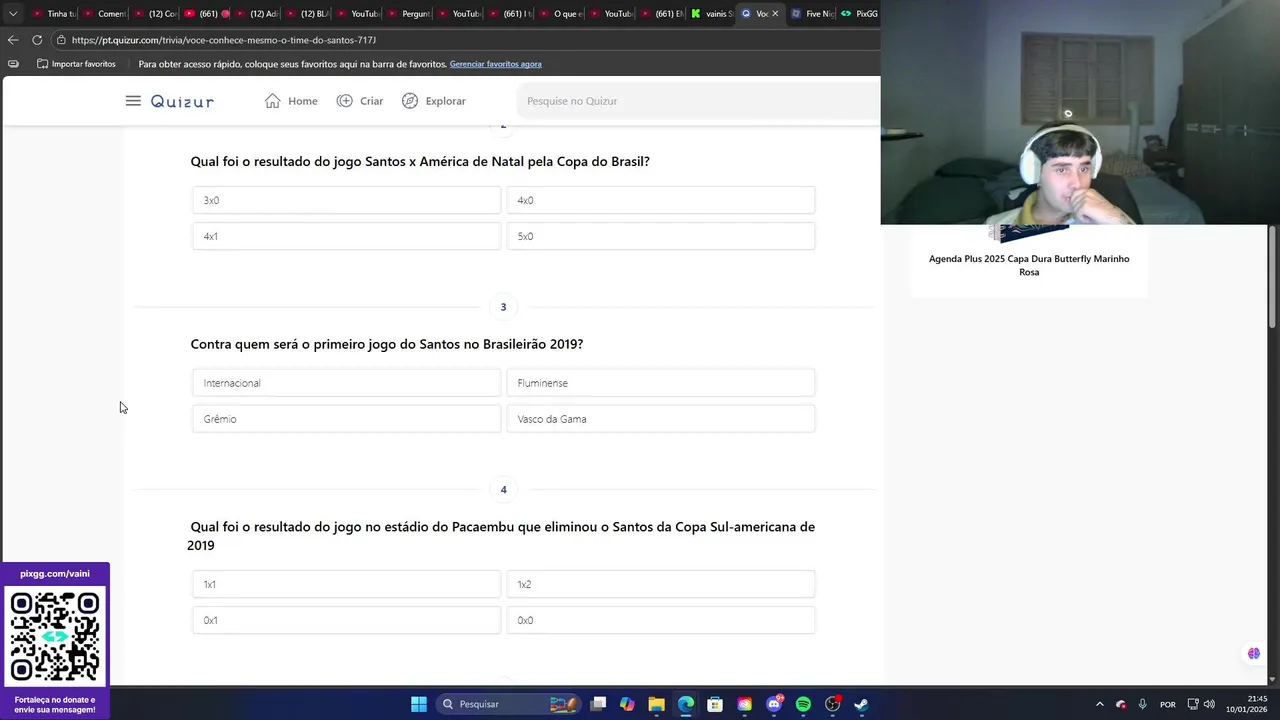The width and height of the screenshot is (1280, 720).
Task: Expand hidden system tray icons
Action: point(1100,704)
